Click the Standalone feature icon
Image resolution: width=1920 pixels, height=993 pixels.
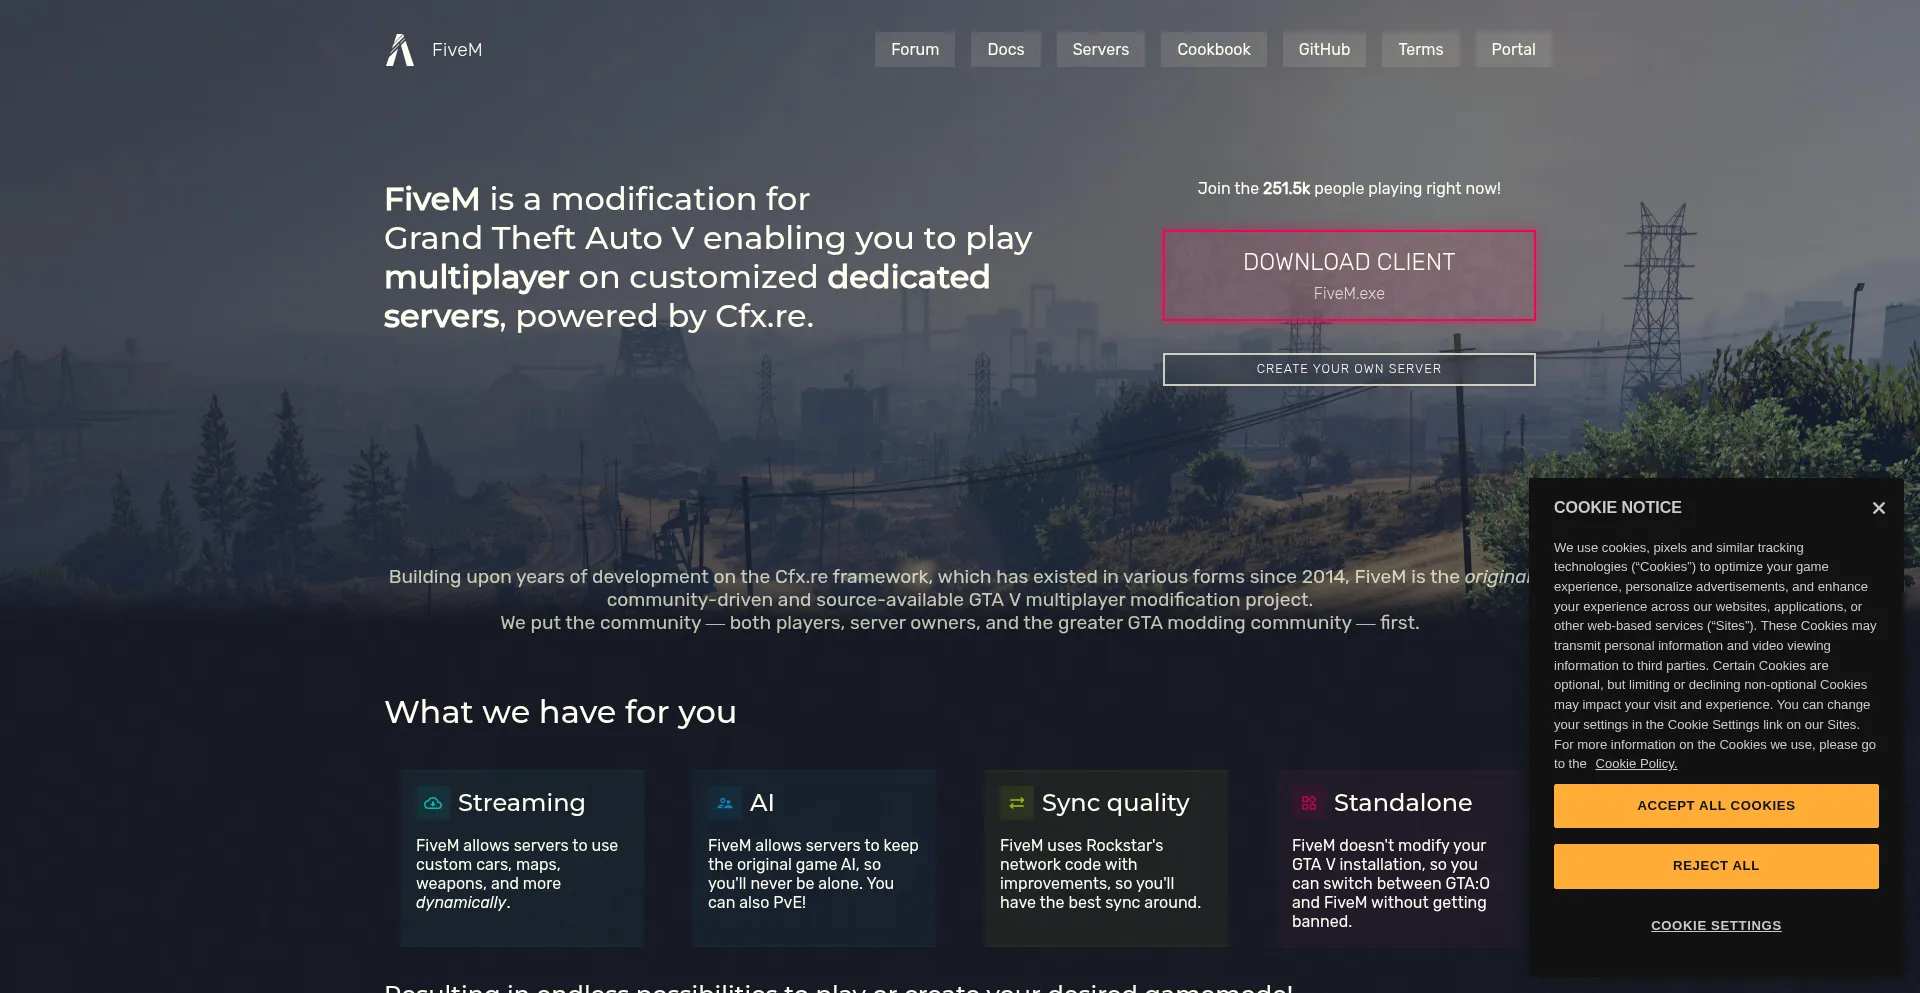[1309, 803]
